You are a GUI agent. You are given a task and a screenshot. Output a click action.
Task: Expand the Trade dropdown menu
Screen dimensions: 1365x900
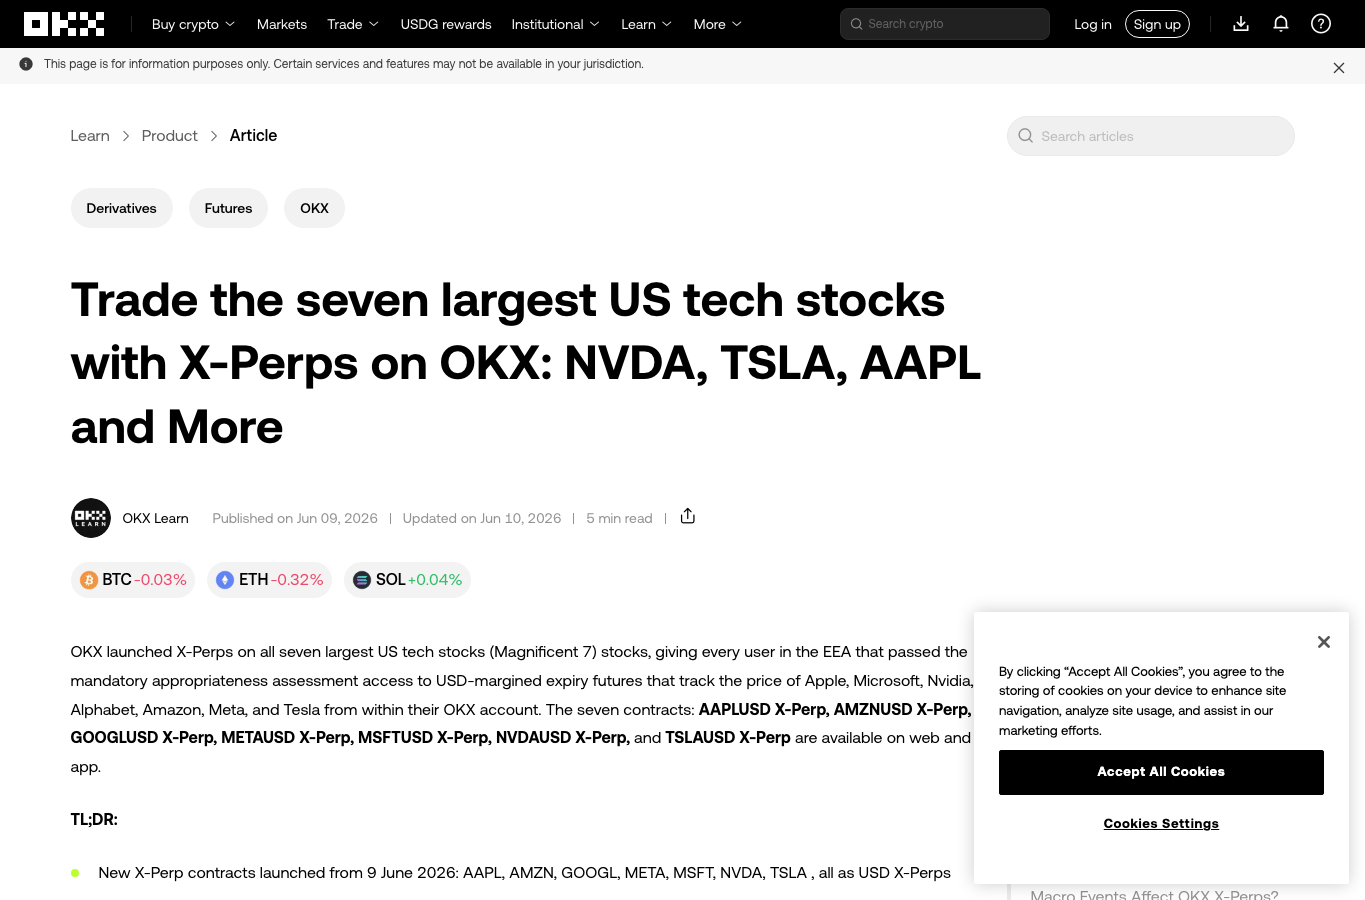[353, 24]
